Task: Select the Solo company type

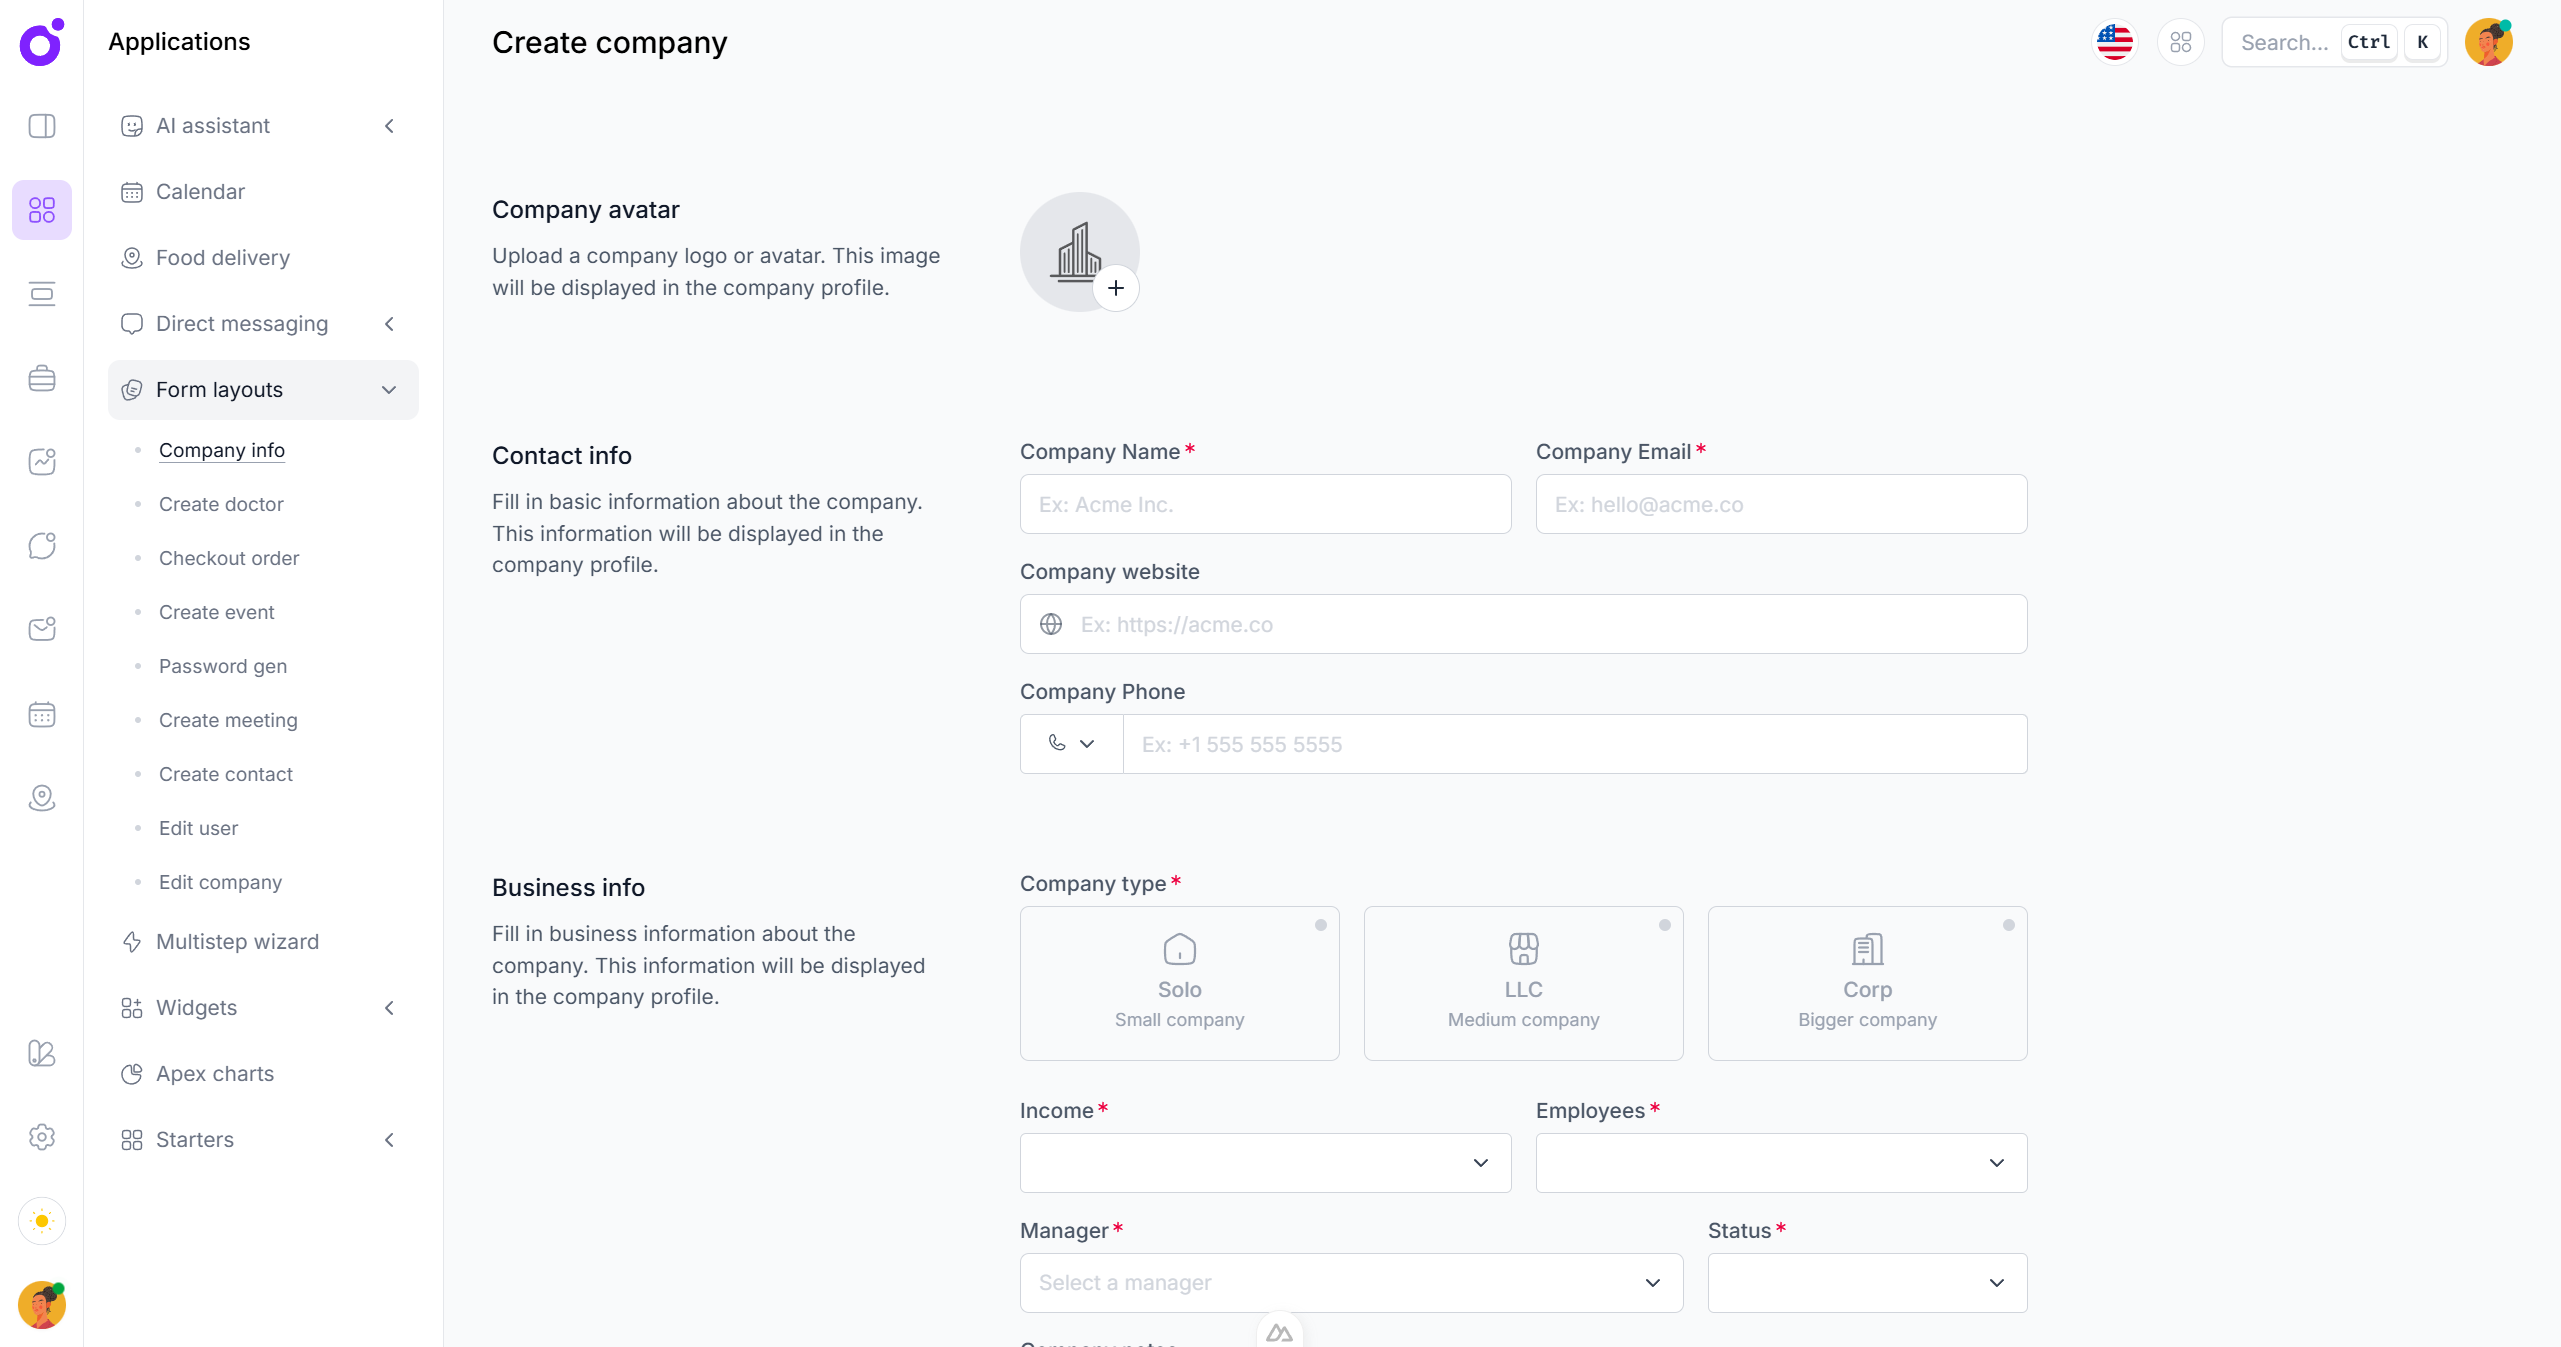Action: pyautogui.click(x=1179, y=983)
